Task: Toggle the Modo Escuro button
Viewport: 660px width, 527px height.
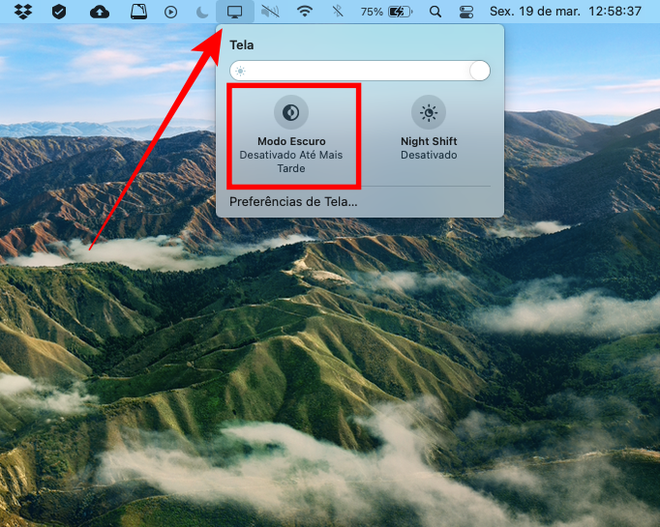Action: (x=291, y=112)
